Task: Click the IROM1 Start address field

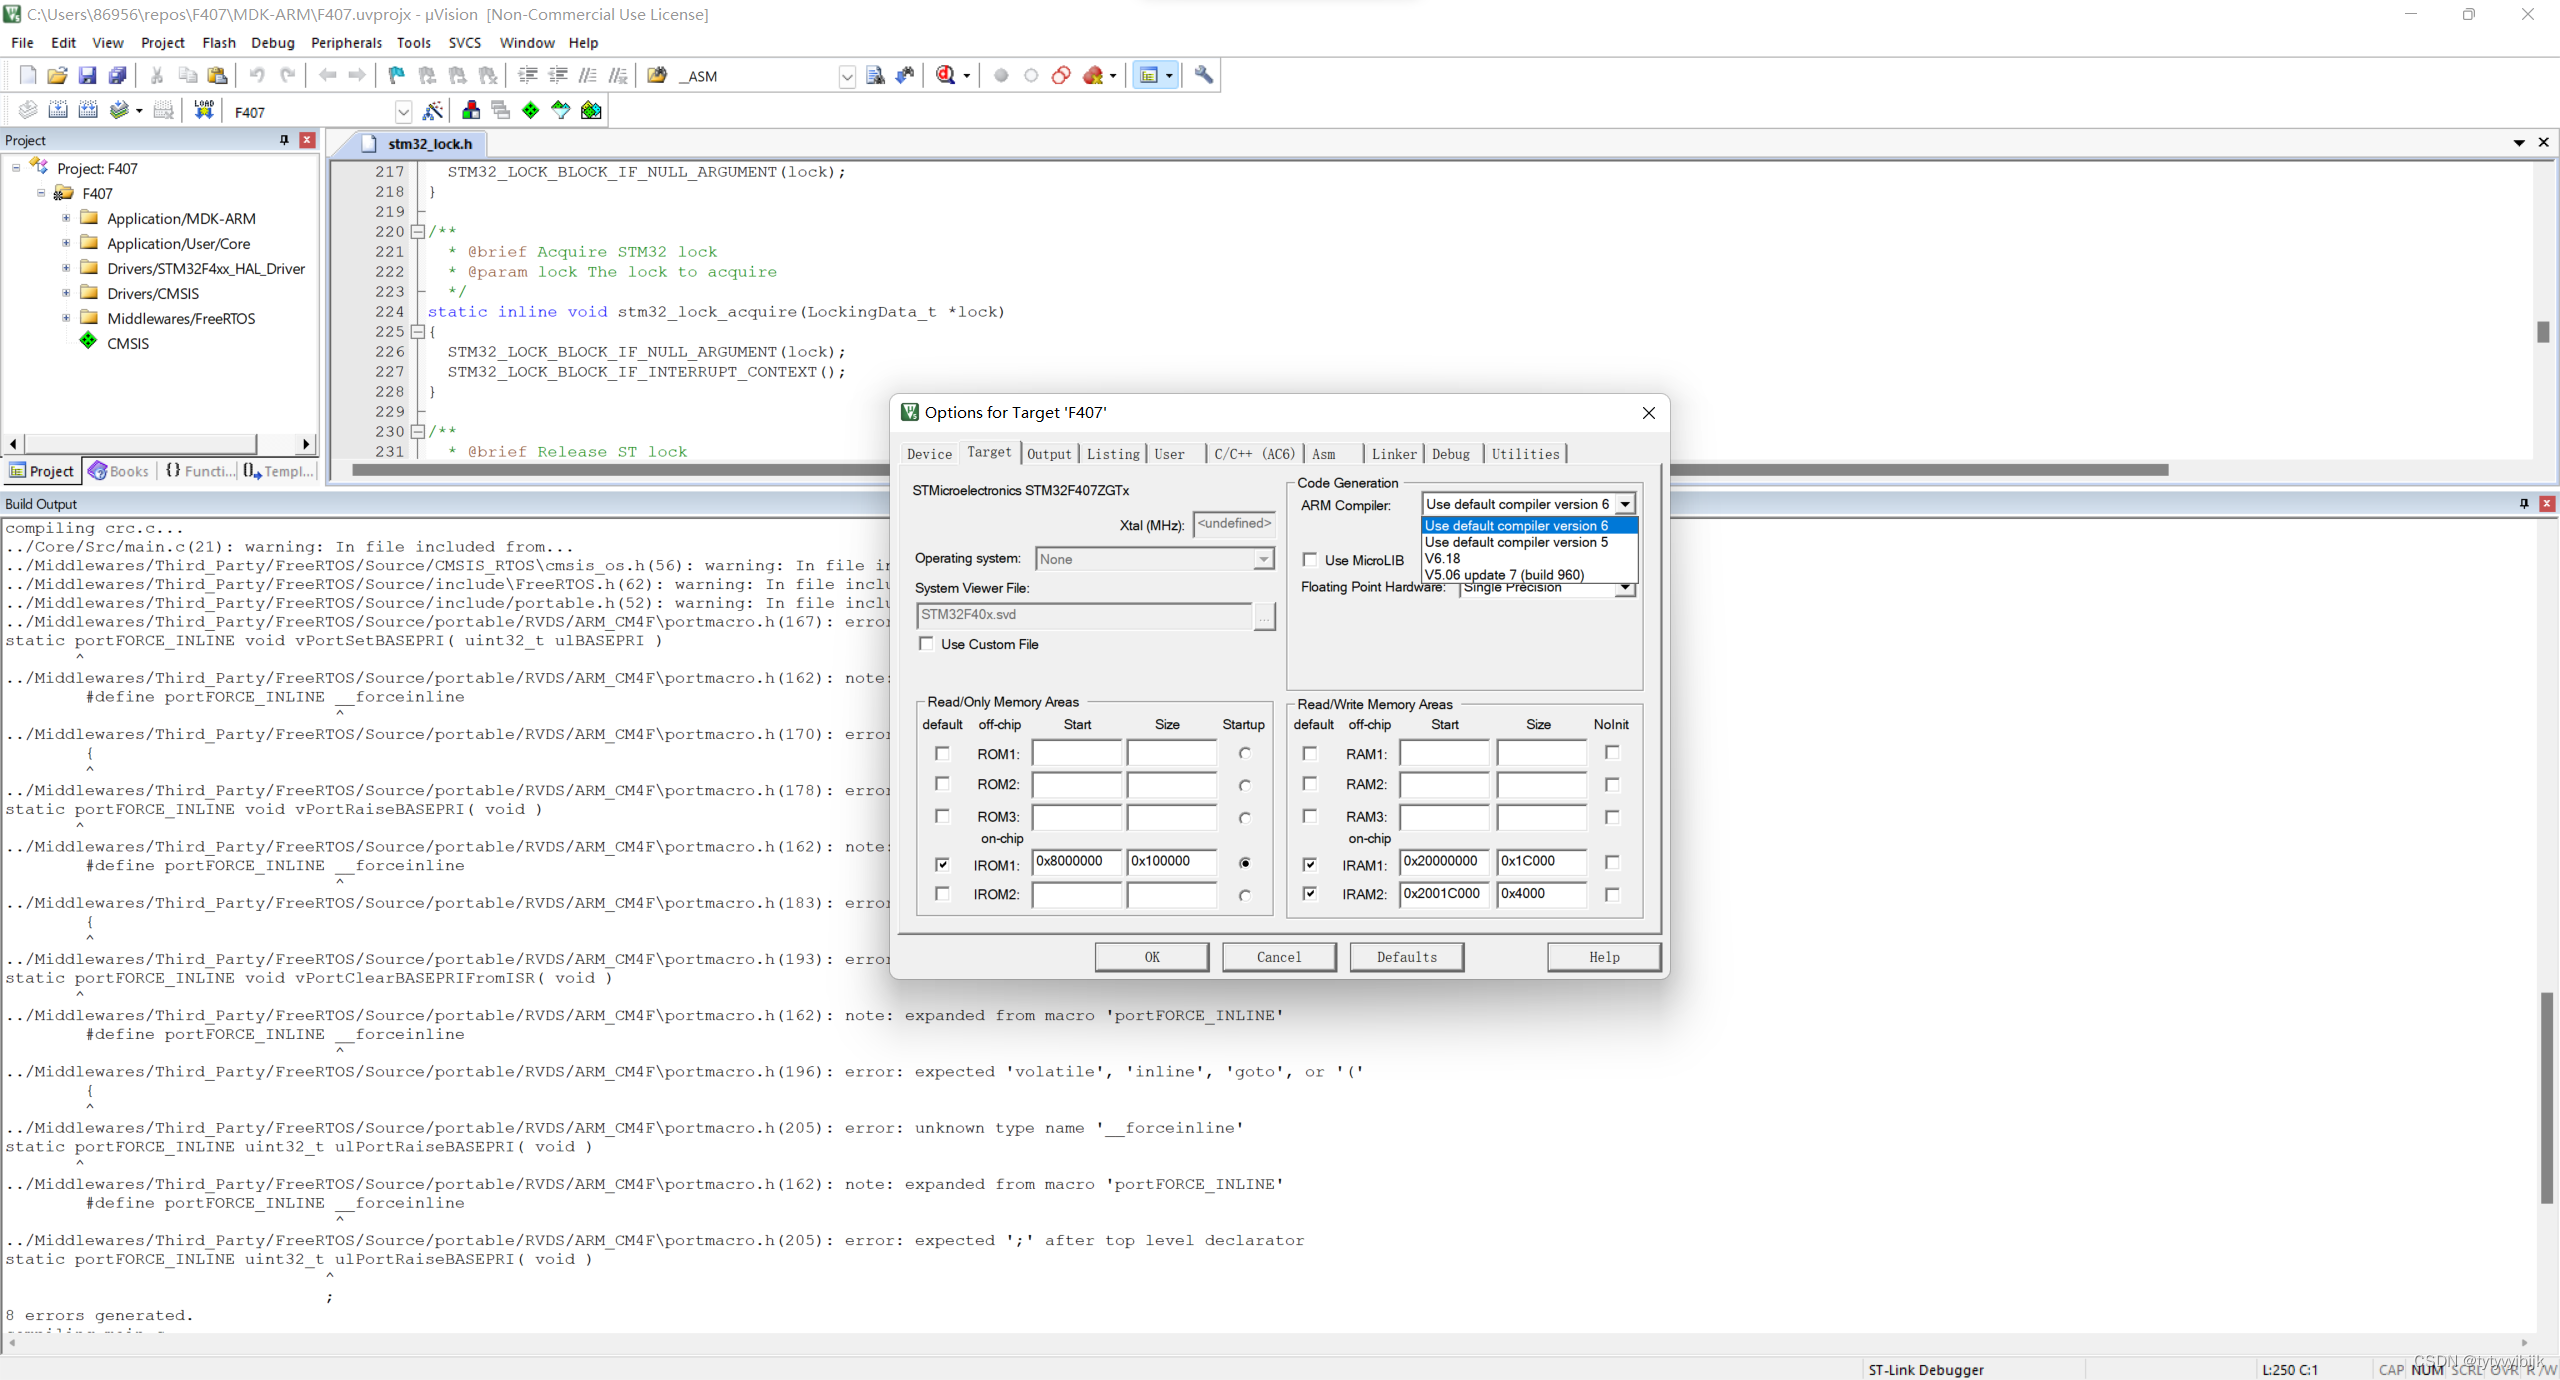Action: pyautogui.click(x=1076, y=862)
